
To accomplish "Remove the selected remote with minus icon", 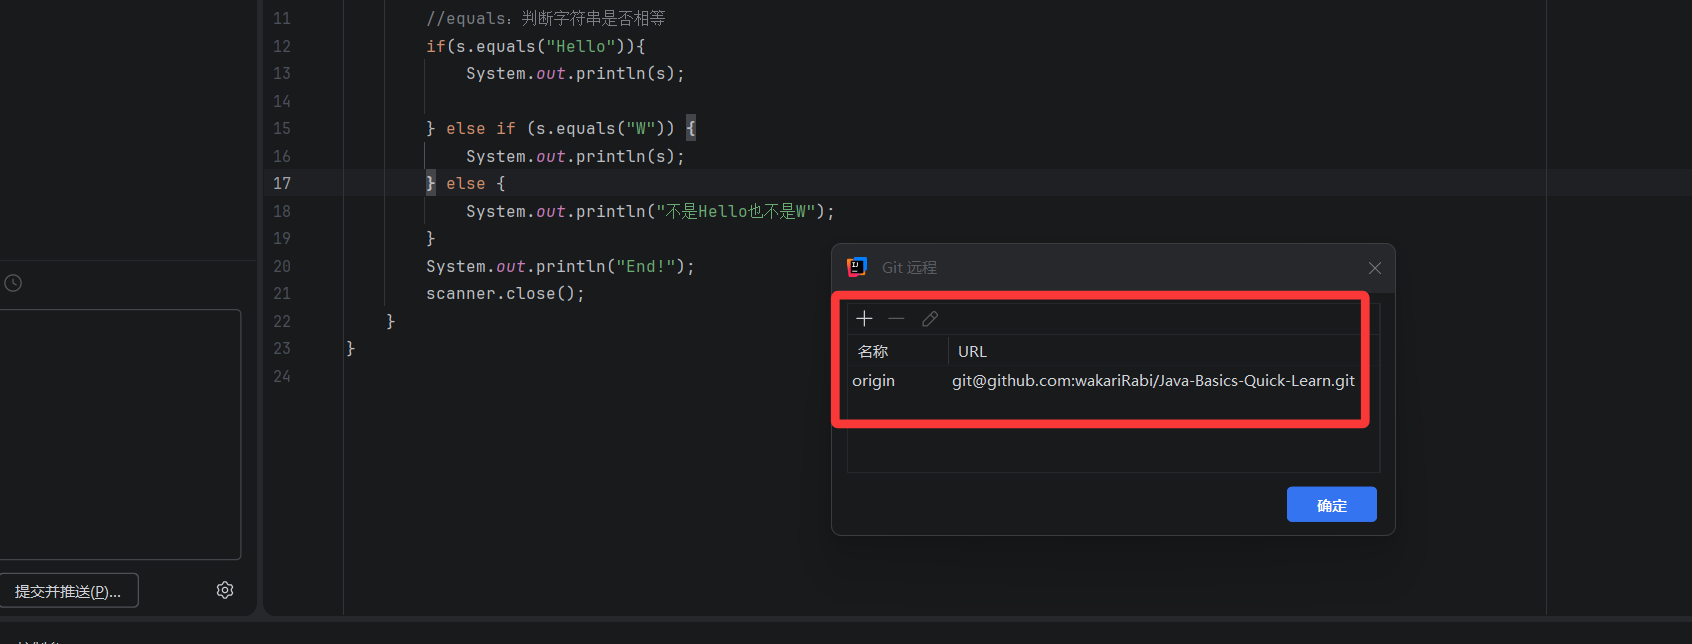I will [x=897, y=319].
